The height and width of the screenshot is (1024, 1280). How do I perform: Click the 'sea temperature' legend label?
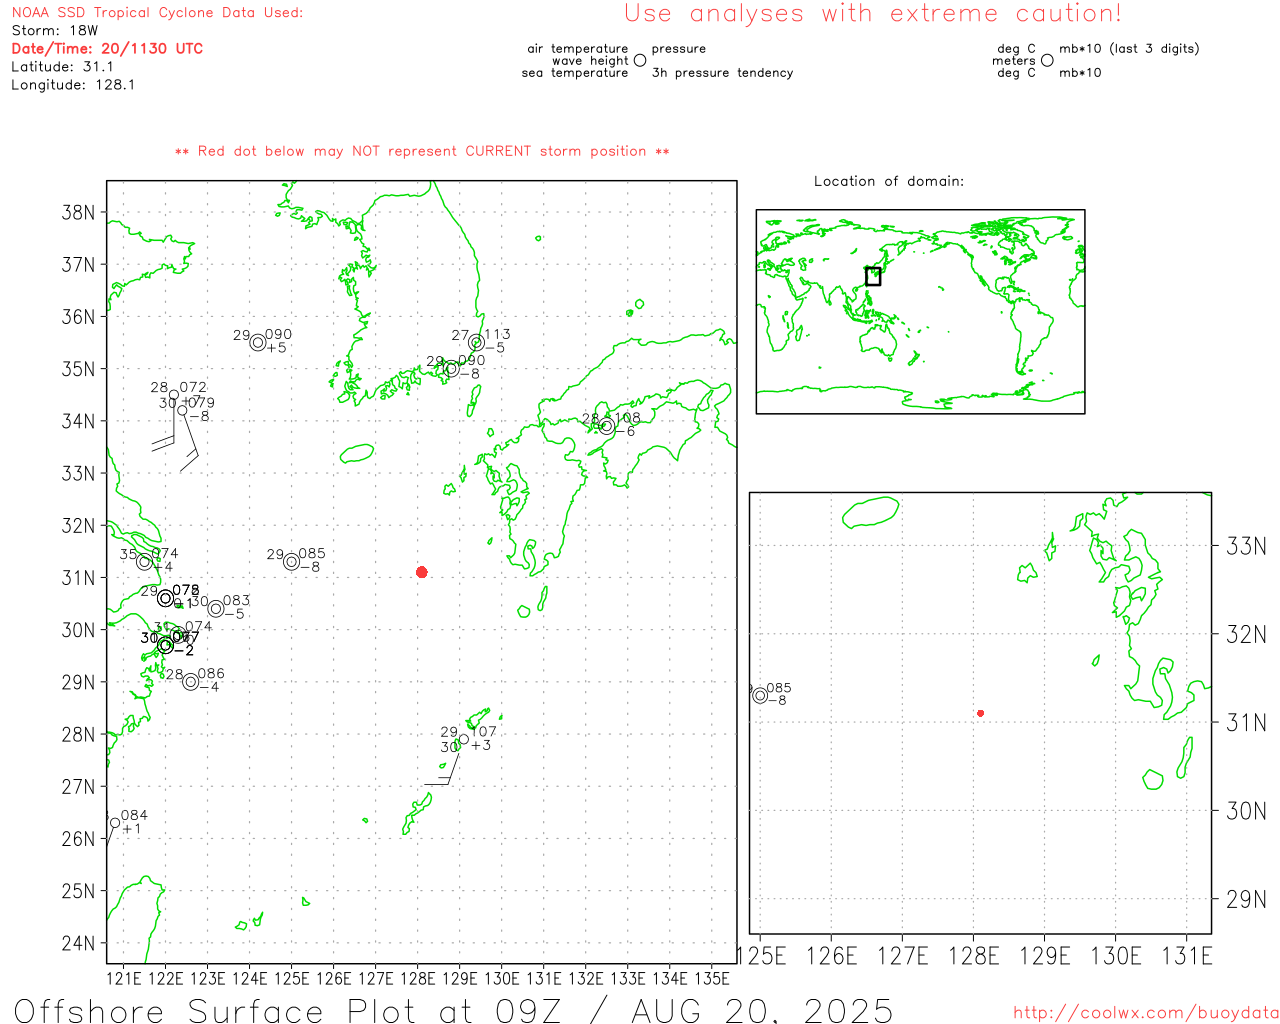point(575,73)
